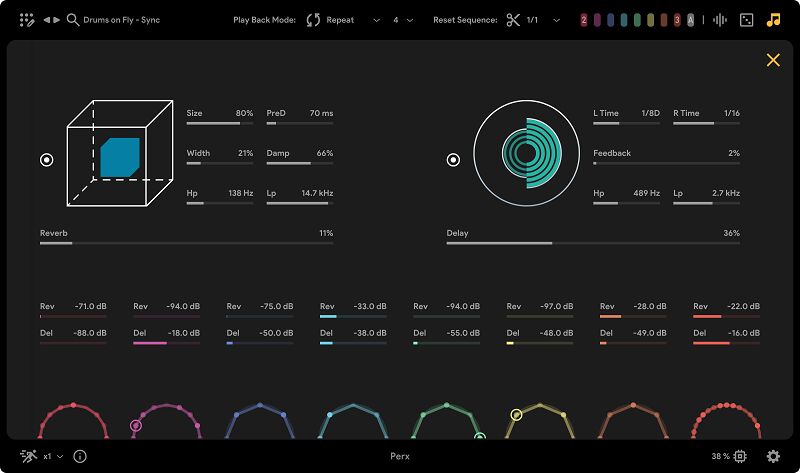Click the orange music note icon

coord(773,19)
